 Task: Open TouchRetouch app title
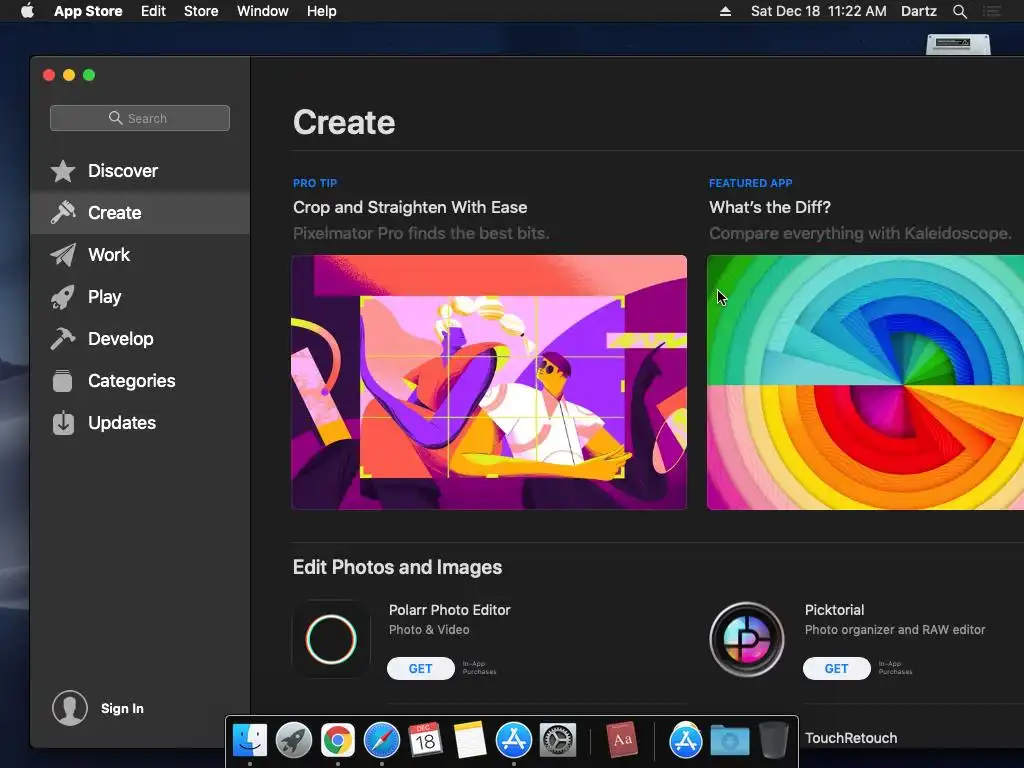pos(851,738)
